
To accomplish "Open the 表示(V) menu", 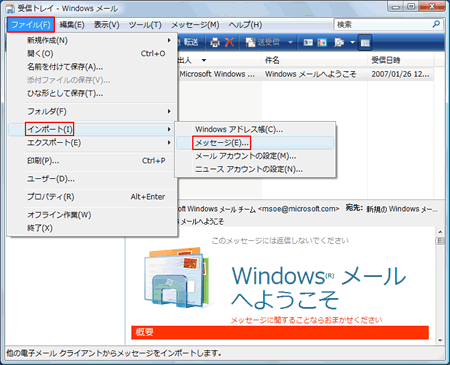I will click(107, 25).
